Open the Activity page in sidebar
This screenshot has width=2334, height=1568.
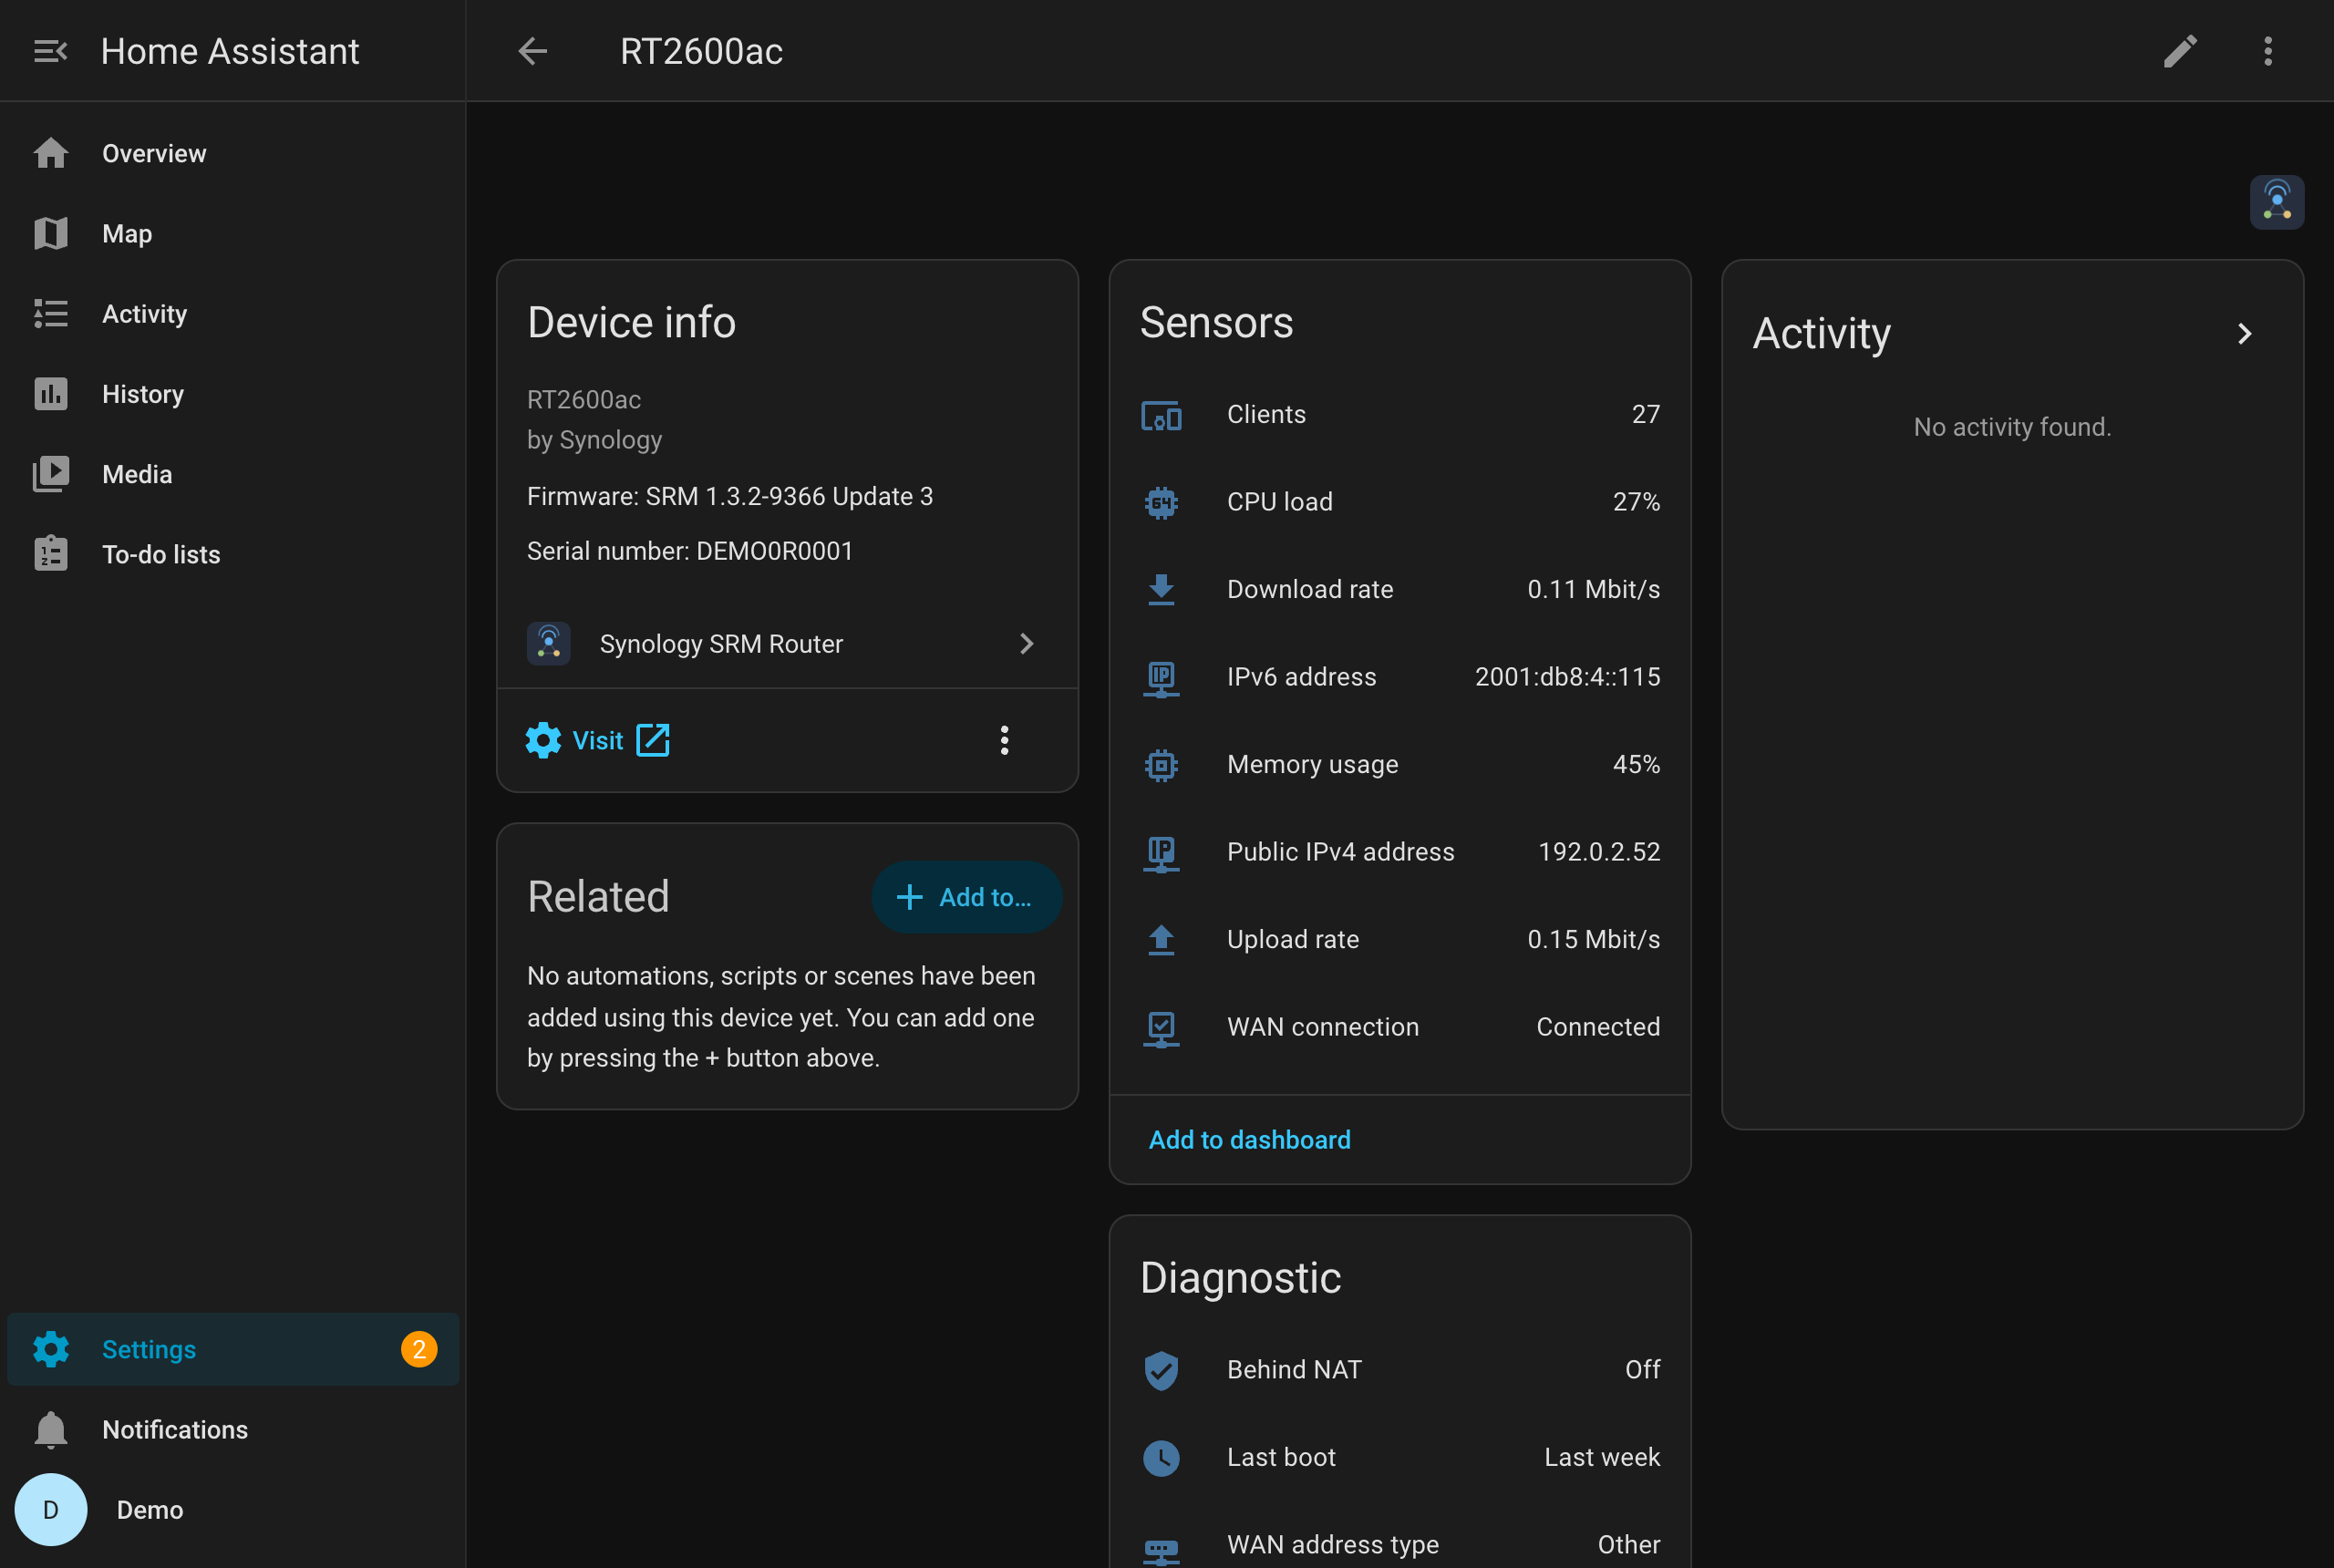pos(233,313)
